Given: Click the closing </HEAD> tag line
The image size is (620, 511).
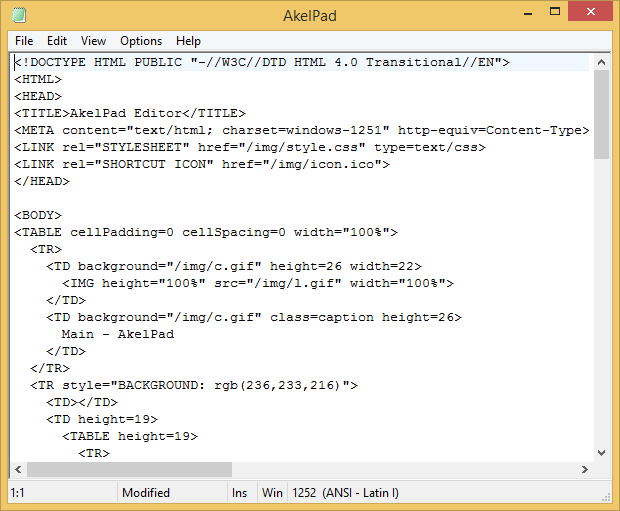Looking at the screenshot, I should [x=42, y=181].
